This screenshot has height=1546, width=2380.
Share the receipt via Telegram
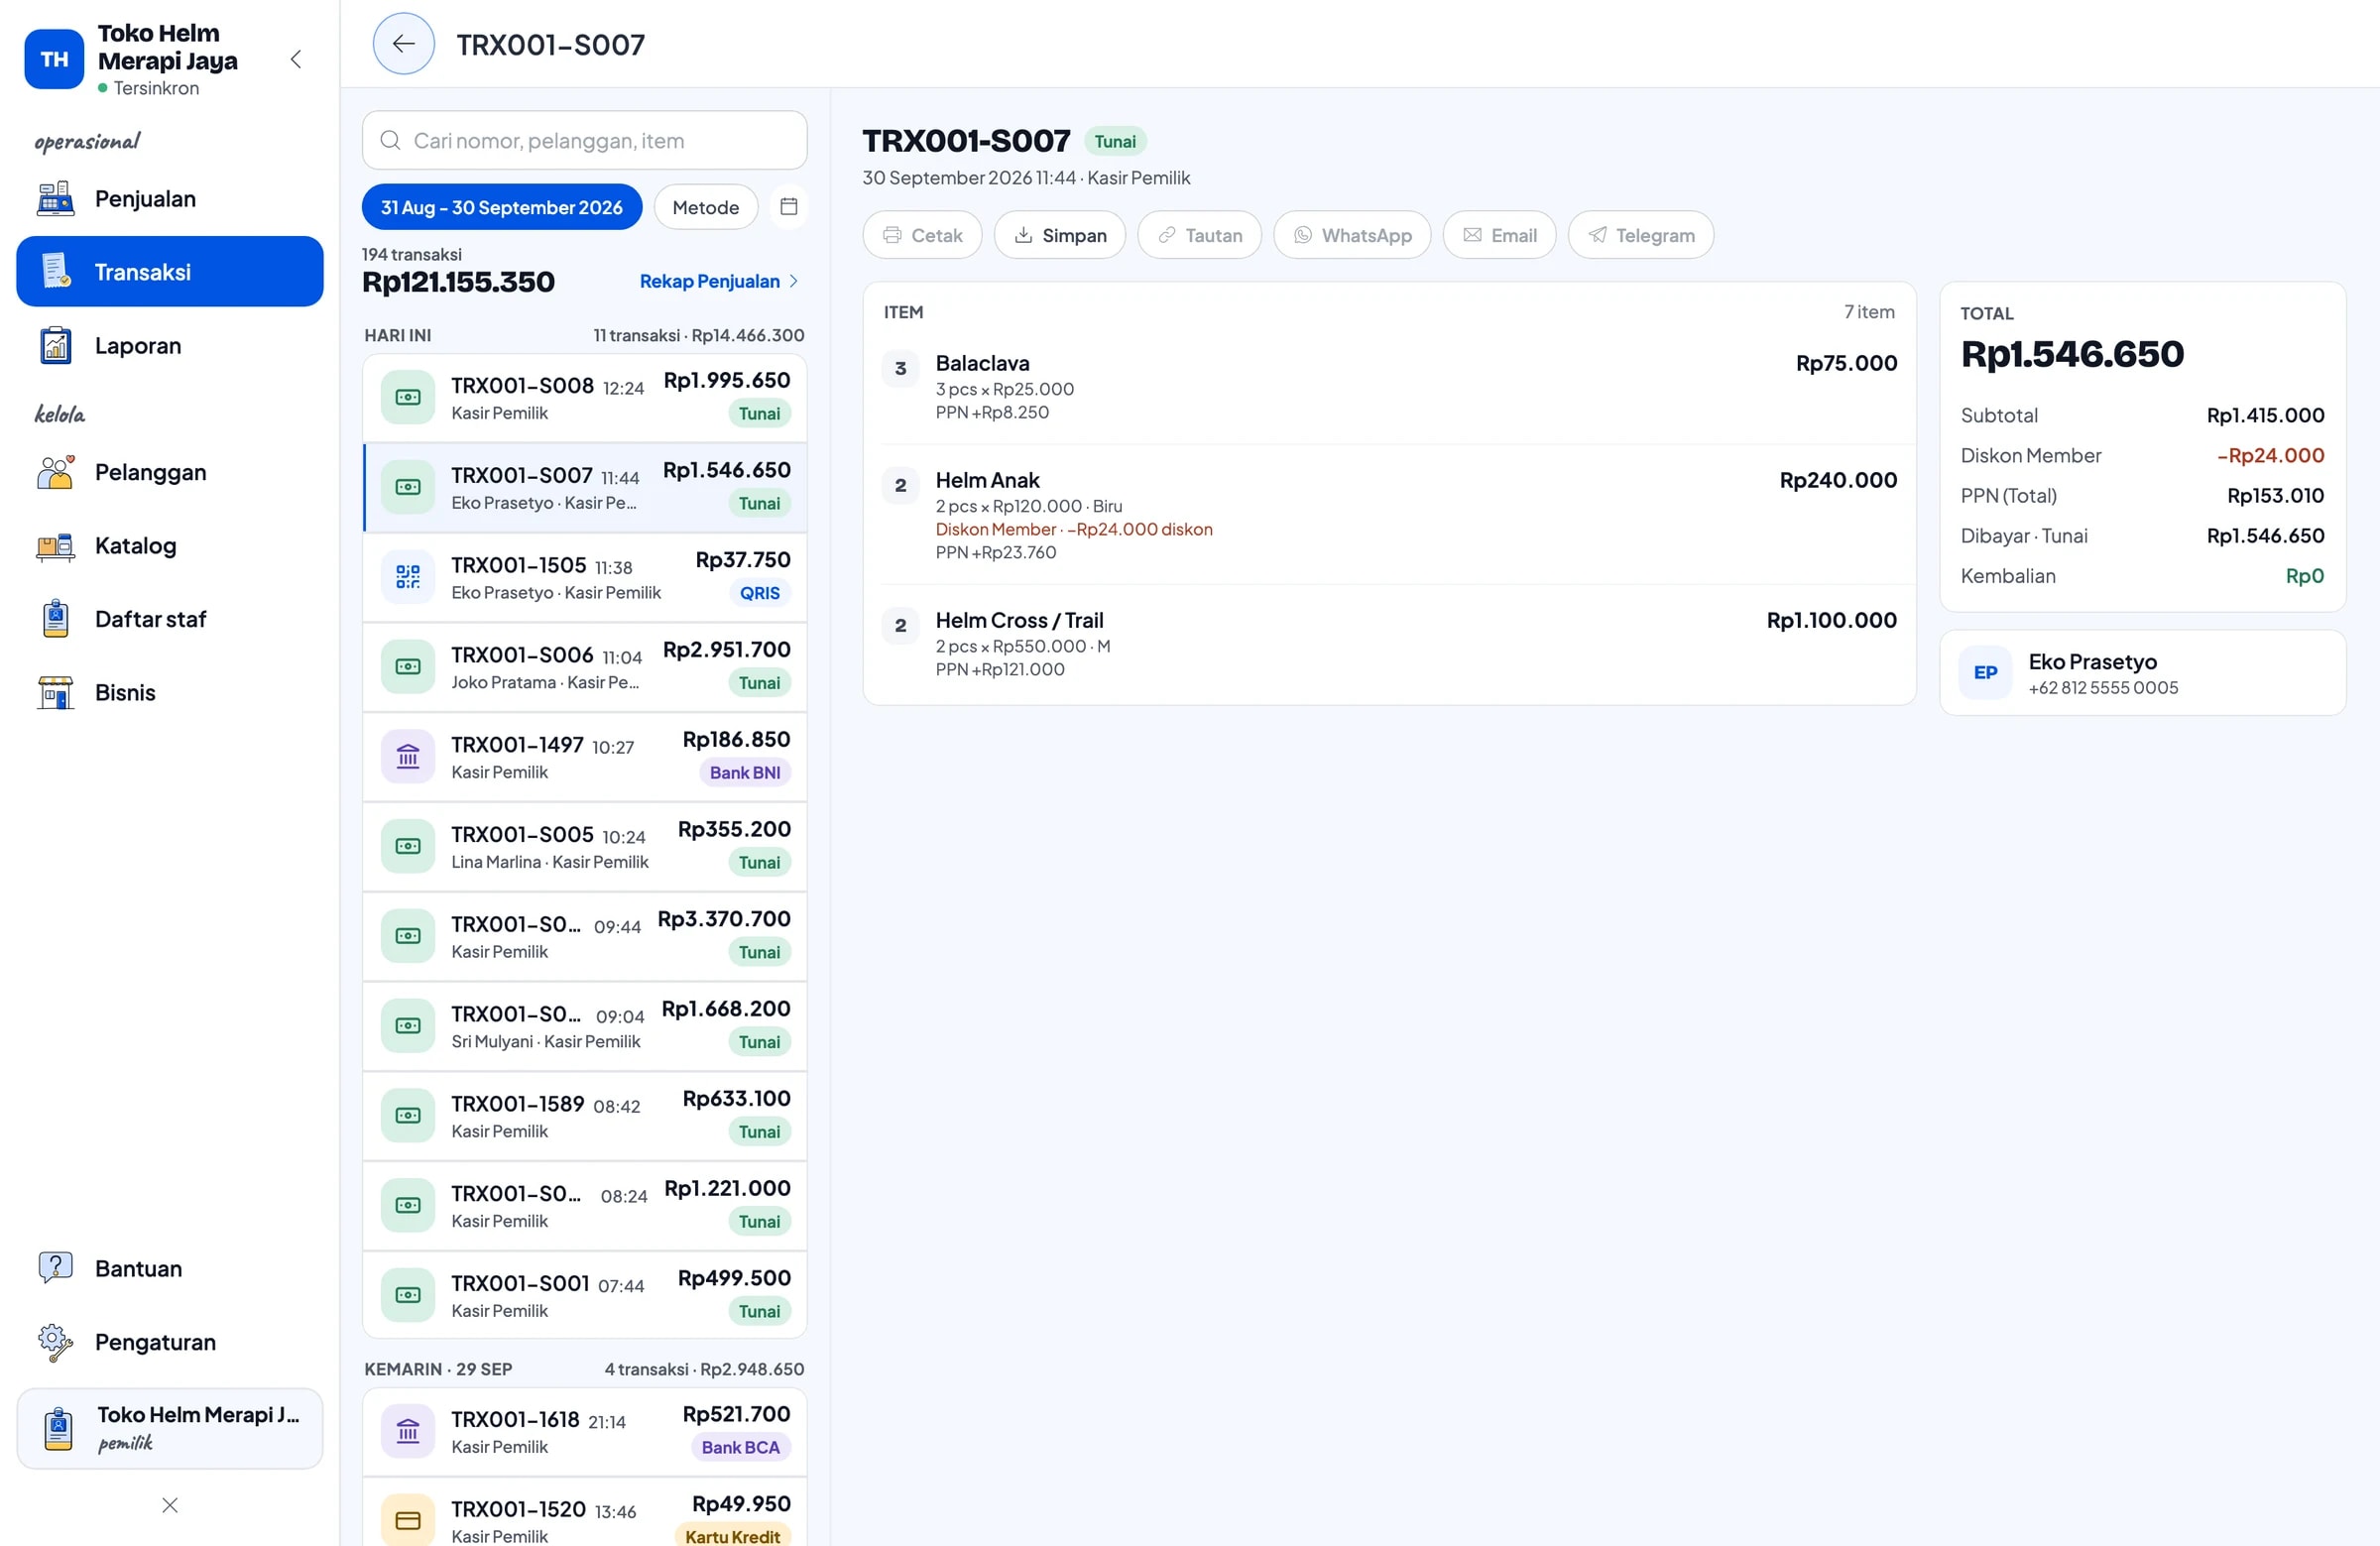(x=1641, y=235)
